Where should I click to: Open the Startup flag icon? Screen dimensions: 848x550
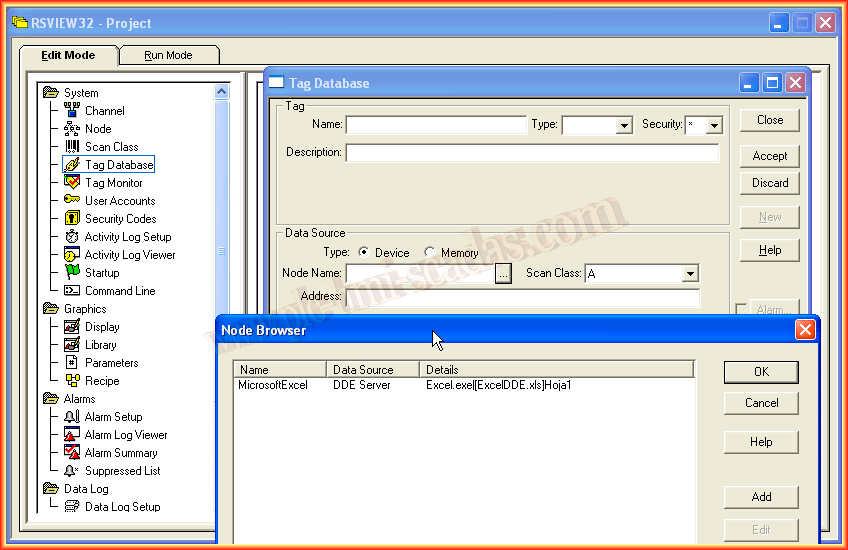[72, 273]
